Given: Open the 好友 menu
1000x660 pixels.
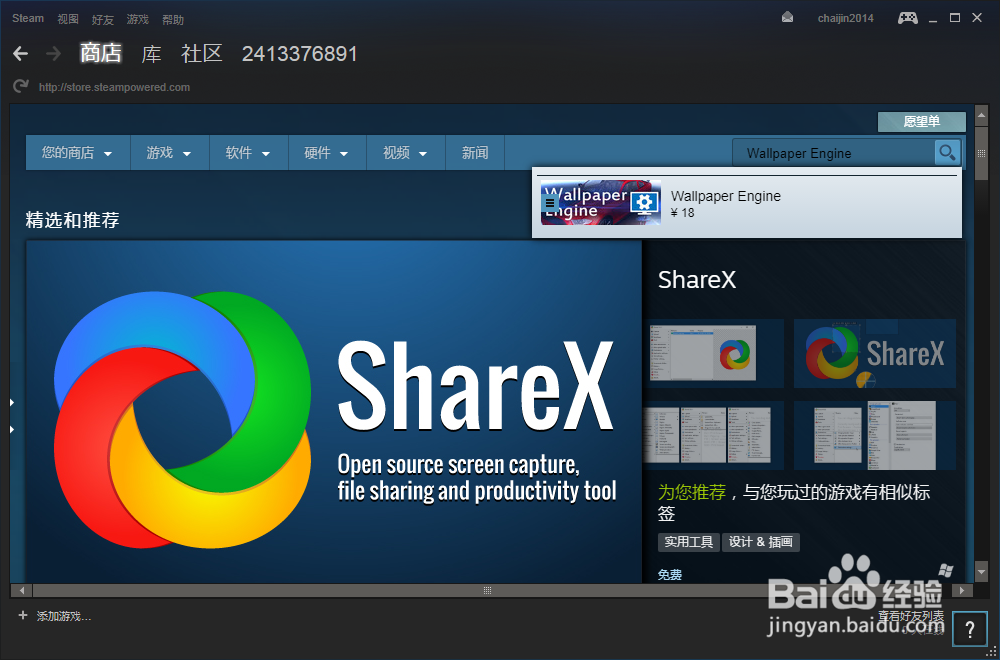Looking at the screenshot, I should click(103, 20).
